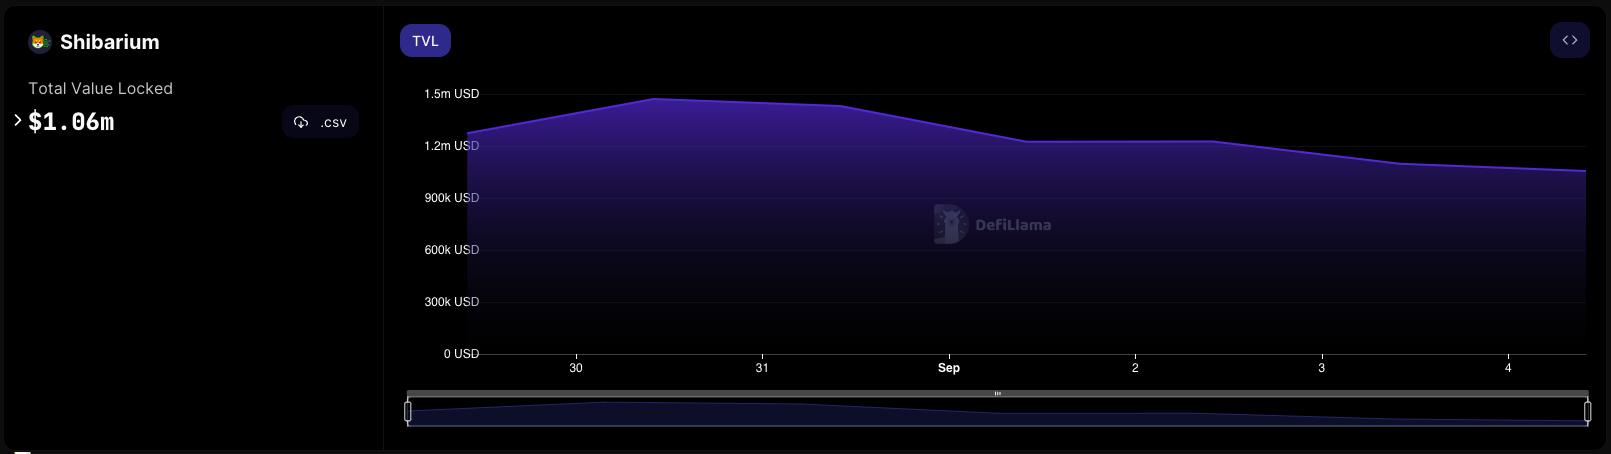Click the 600k USD y-axis label
The image size is (1611, 454).
click(x=451, y=250)
